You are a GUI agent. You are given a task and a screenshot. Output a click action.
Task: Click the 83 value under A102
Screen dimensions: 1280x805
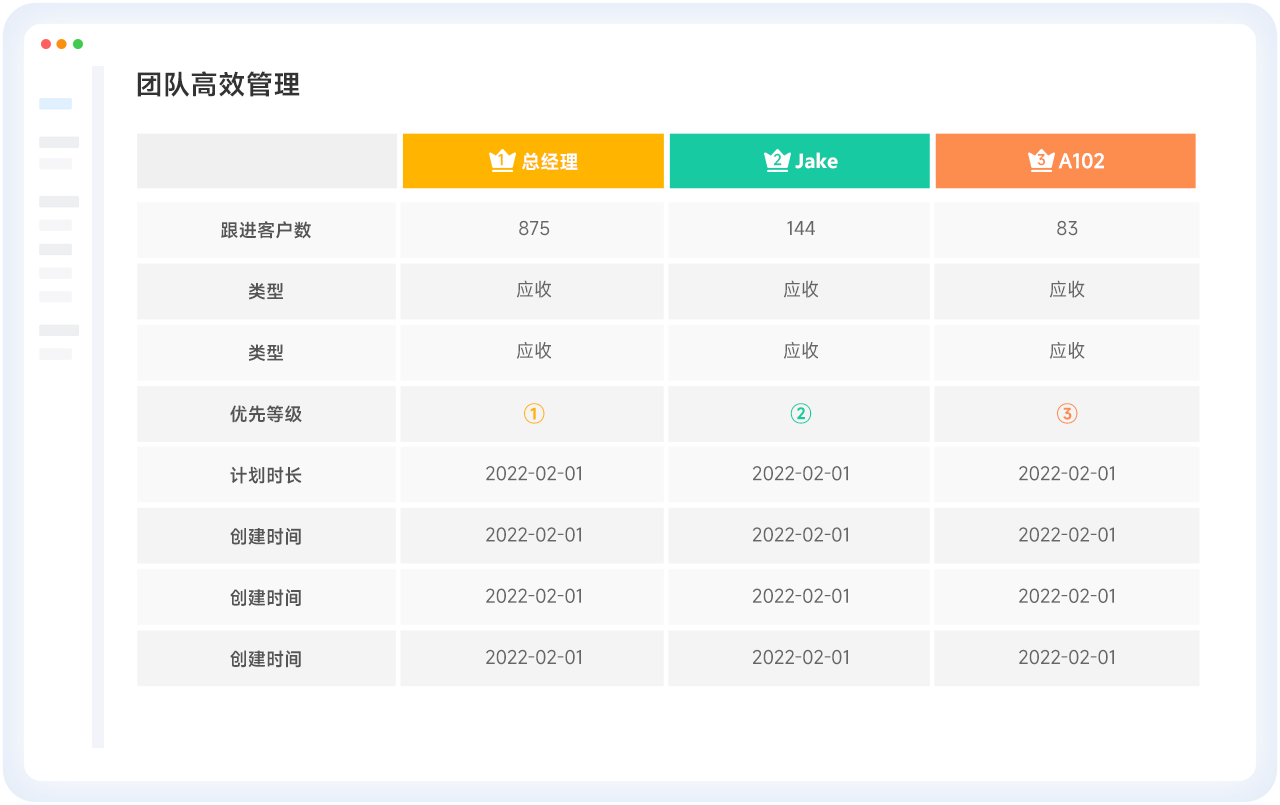click(1067, 229)
